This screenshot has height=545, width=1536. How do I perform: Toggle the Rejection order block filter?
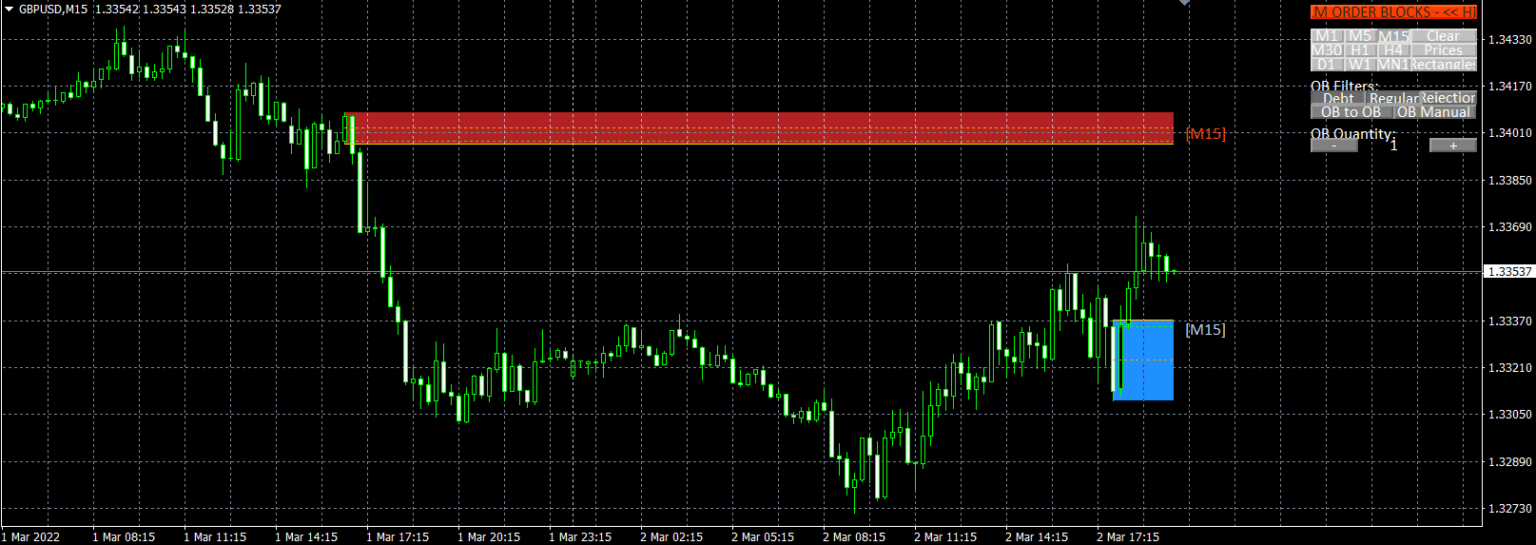coord(1449,98)
